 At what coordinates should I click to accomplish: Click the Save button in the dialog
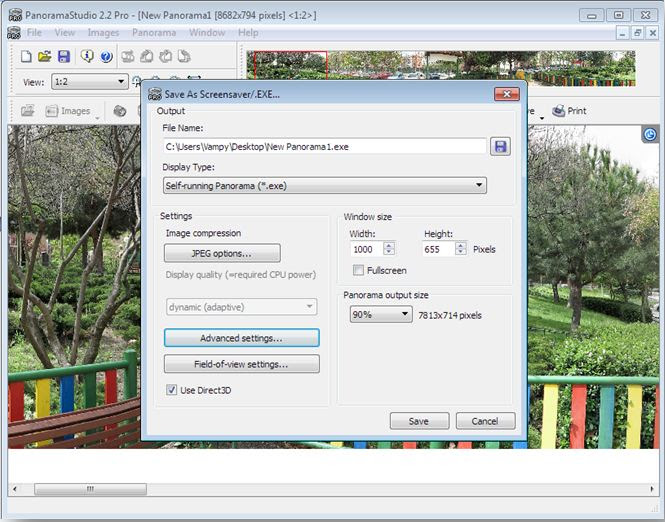coord(419,421)
